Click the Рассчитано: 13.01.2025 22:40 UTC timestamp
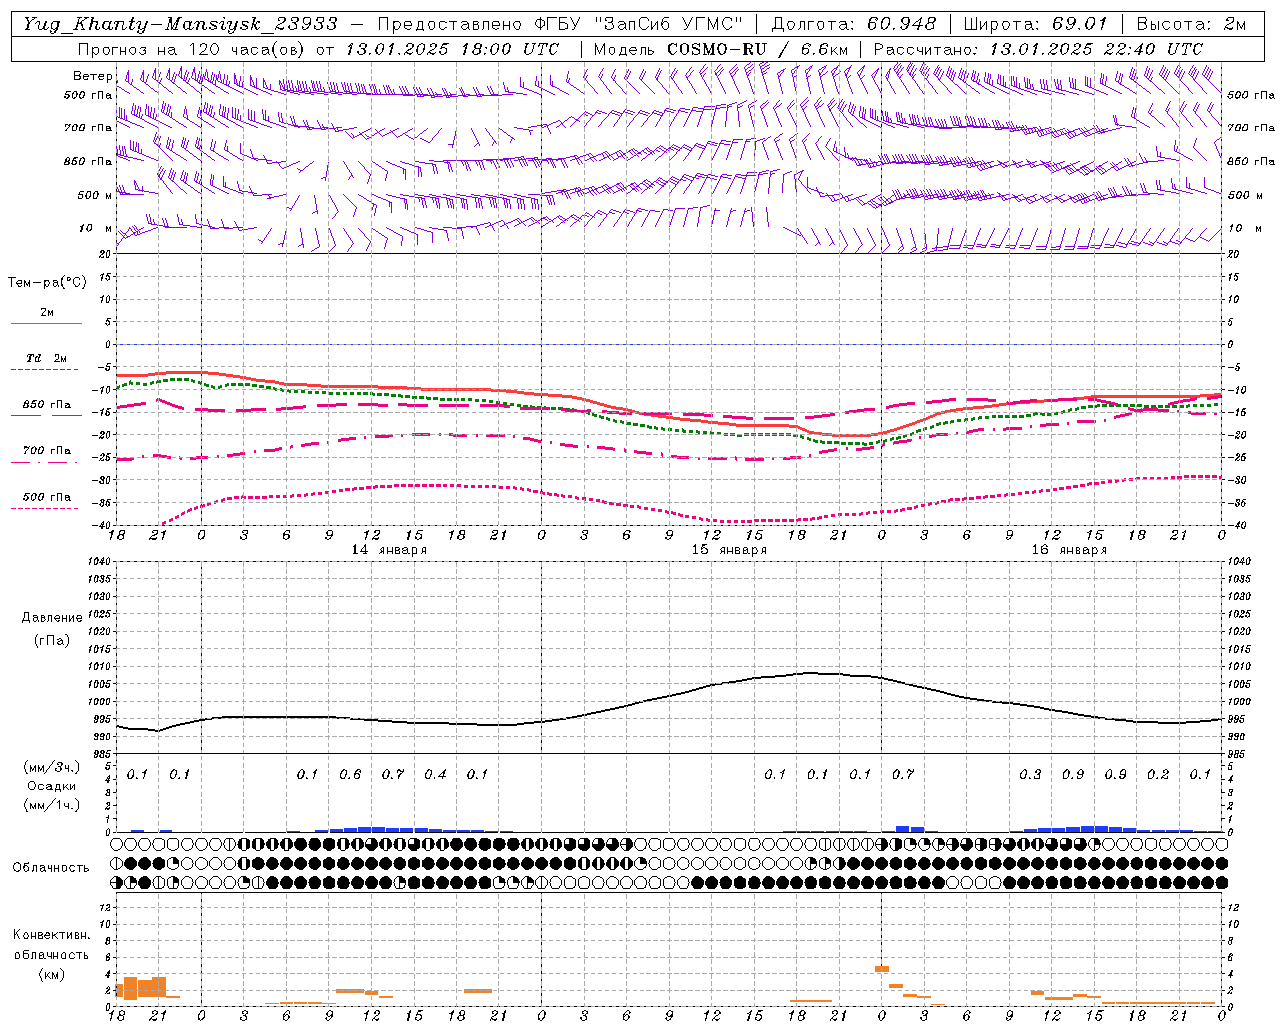Image resolution: width=1280 pixels, height=1024 pixels. click(1038, 49)
